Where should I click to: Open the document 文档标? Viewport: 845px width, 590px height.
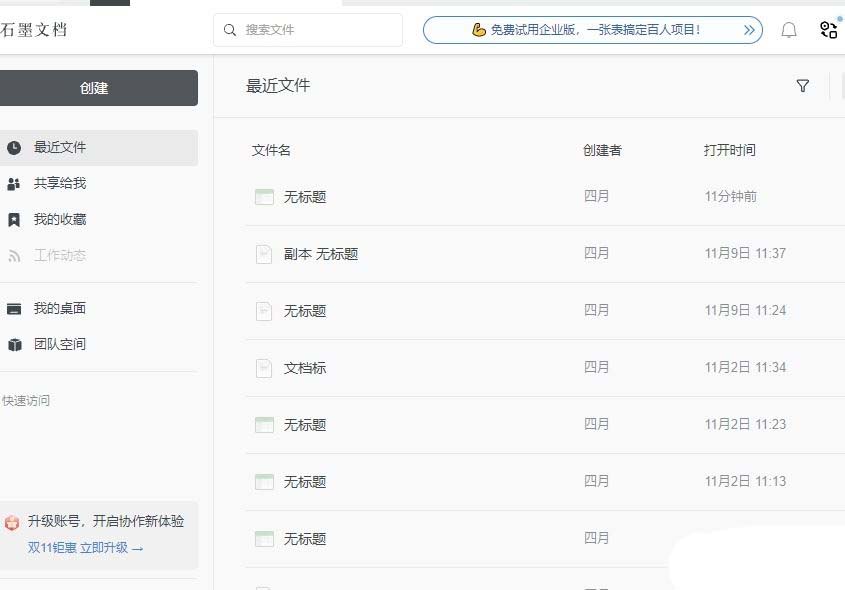coord(305,369)
